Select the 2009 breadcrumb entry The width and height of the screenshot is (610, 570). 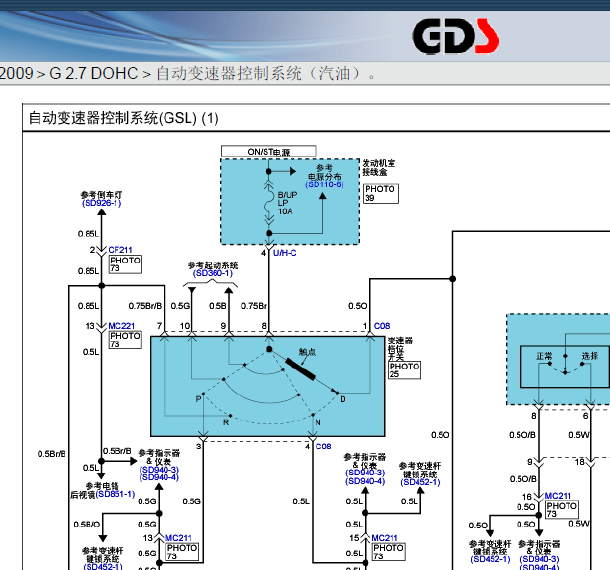pyautogui.click(x=16, y=73)
